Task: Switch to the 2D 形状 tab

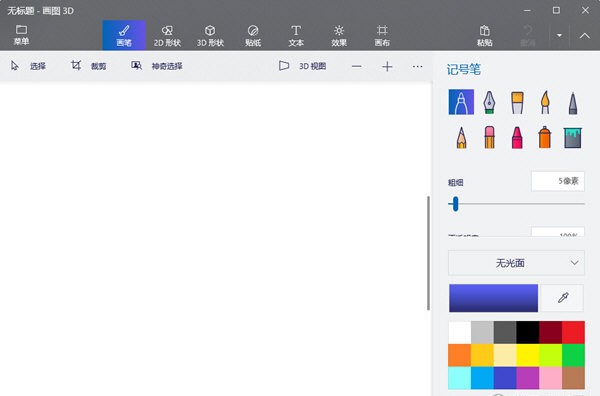Action: point(167,36)
